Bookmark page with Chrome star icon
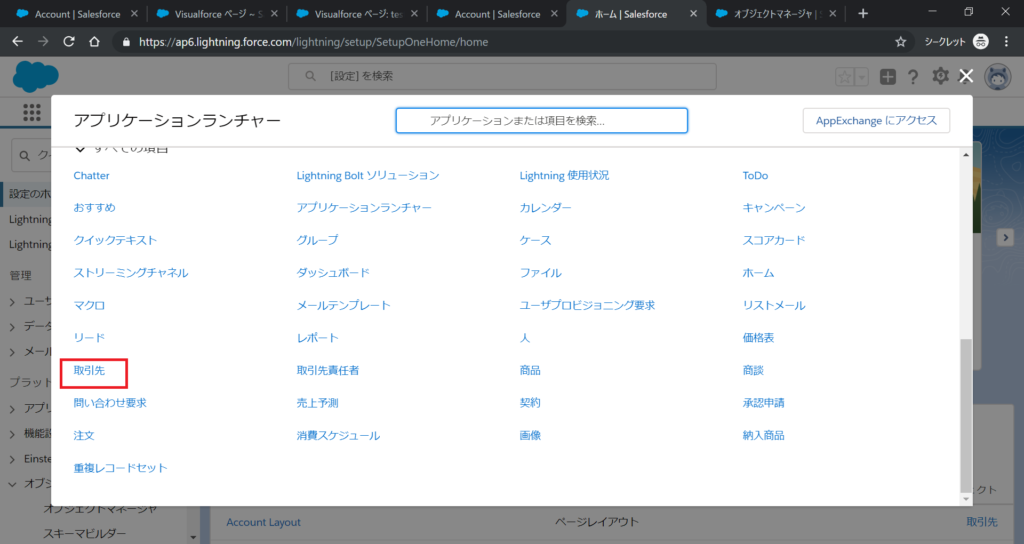Viewport: 1024px width, 544px height. [x=900, y=42]
